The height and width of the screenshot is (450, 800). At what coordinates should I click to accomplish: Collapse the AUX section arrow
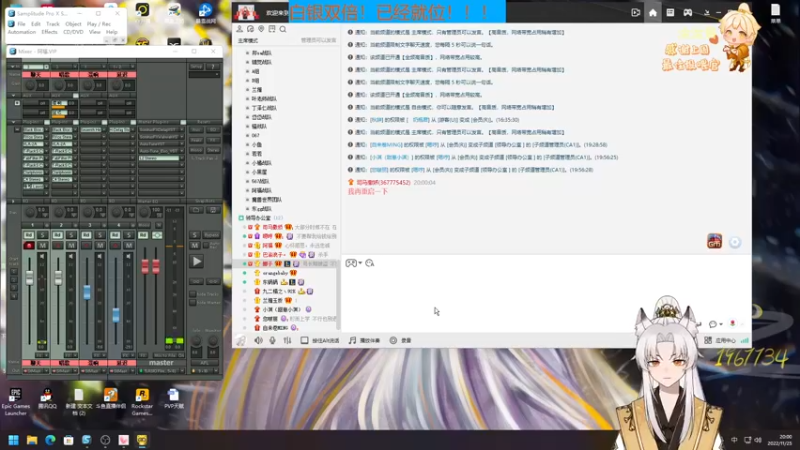point(13,95)
